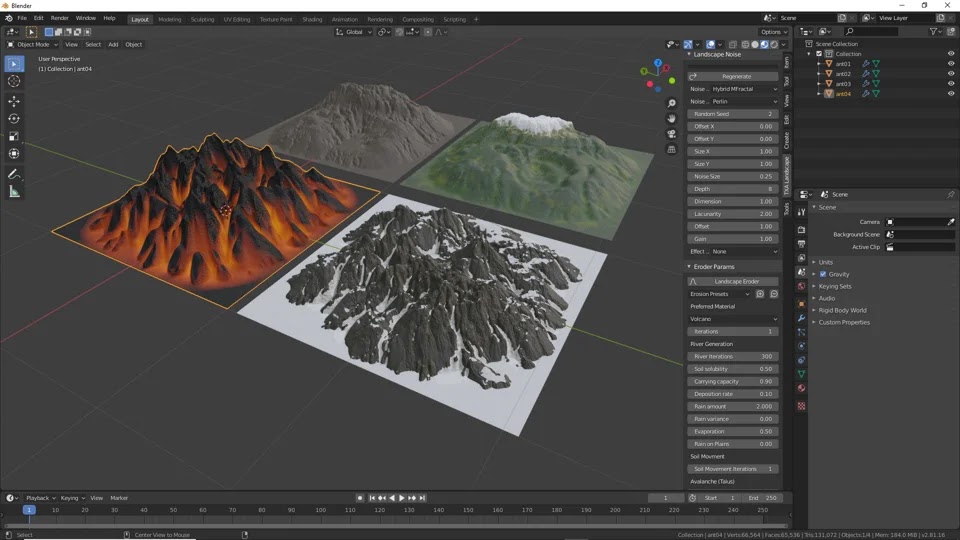Click the viewport zoom magnifier icon
This screenshot has height=540, width=960.
coord(672,103)
